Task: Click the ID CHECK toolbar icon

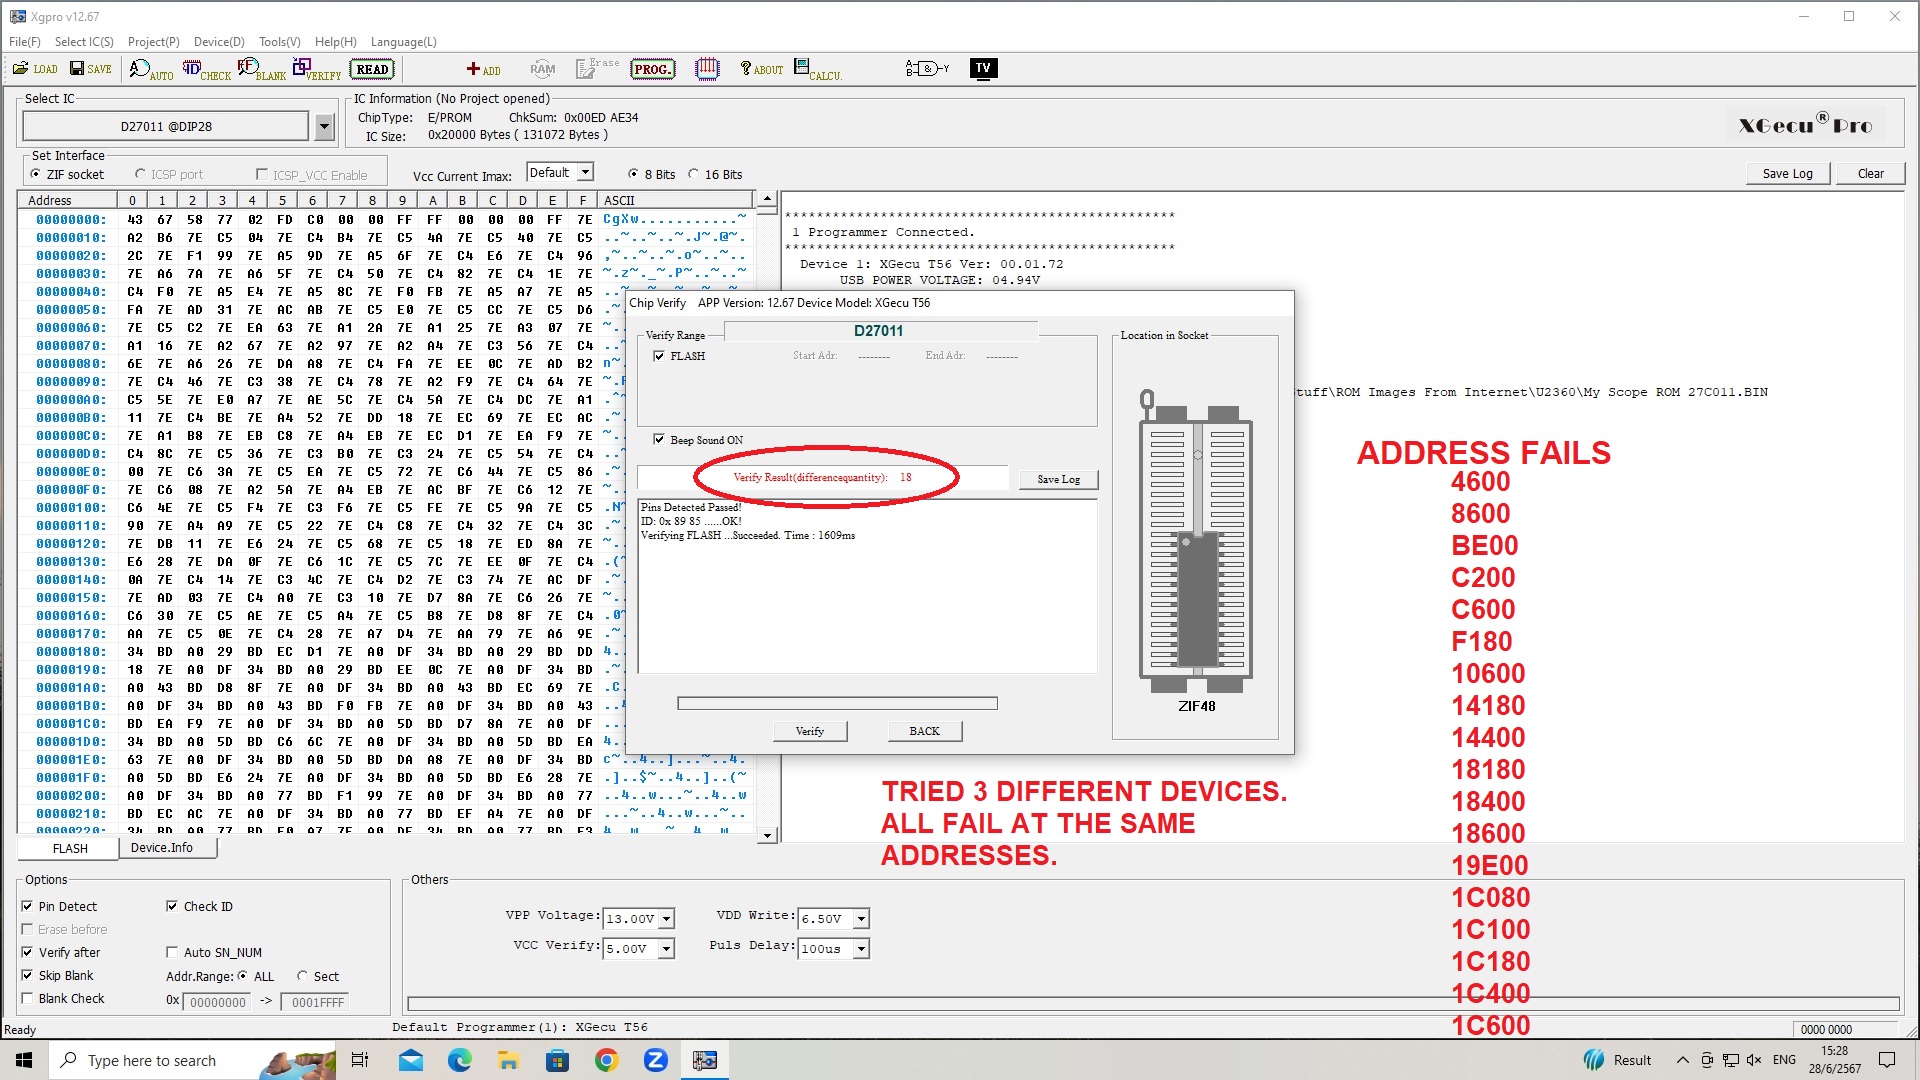Action: 206,69
